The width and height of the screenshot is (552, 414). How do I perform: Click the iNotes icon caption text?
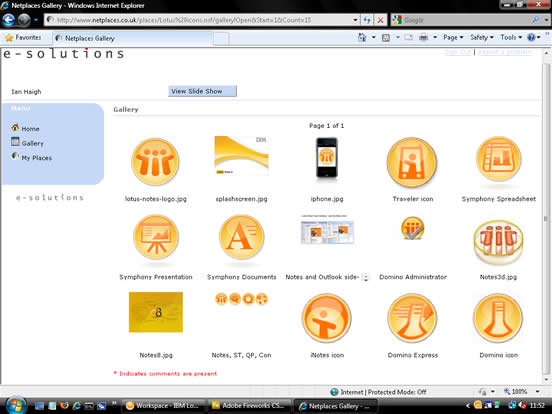point(327,355)
